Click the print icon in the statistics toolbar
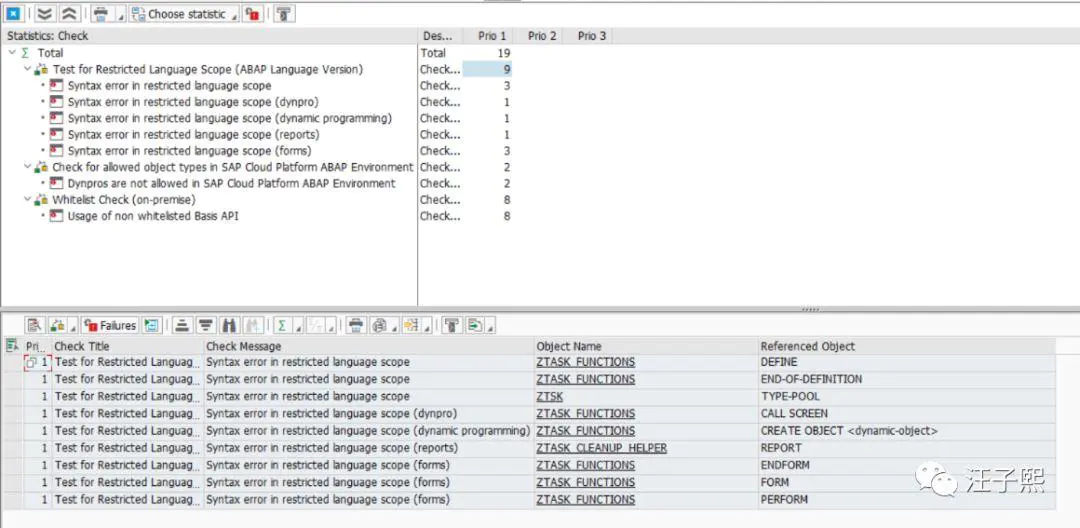 (x=101, y=13)
